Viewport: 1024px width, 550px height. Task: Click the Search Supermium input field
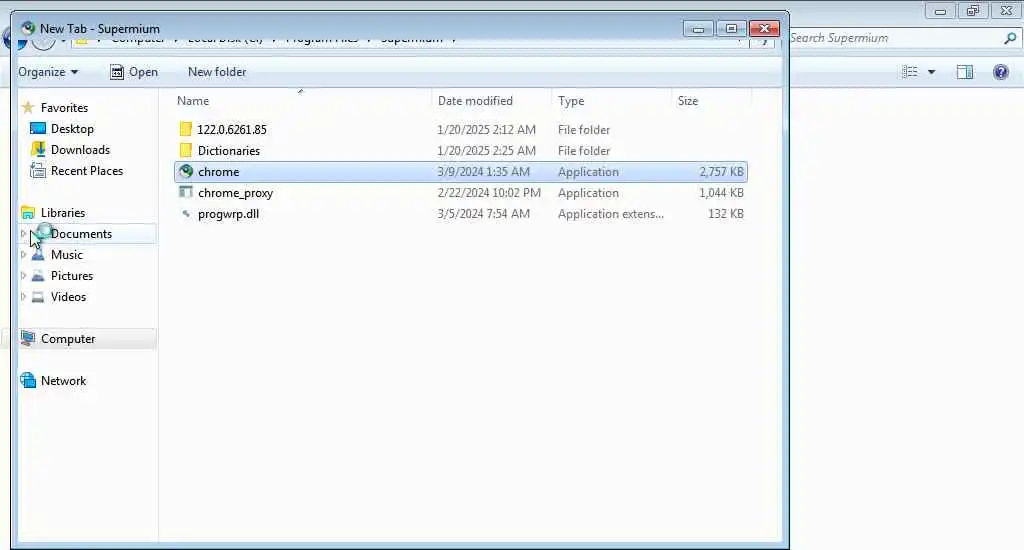pyautogui.click(x=895, y=38)
